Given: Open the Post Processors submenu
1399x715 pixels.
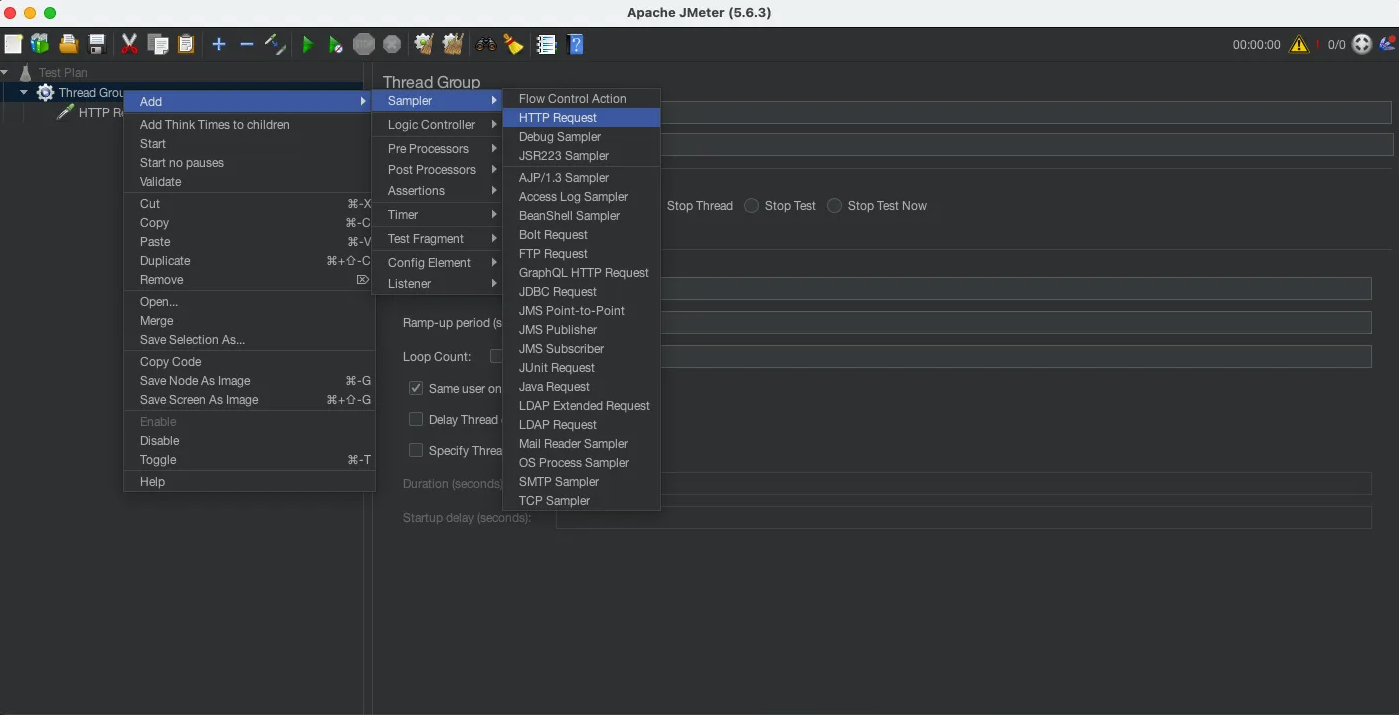Looking at the screenshot, I should point(437,170).
